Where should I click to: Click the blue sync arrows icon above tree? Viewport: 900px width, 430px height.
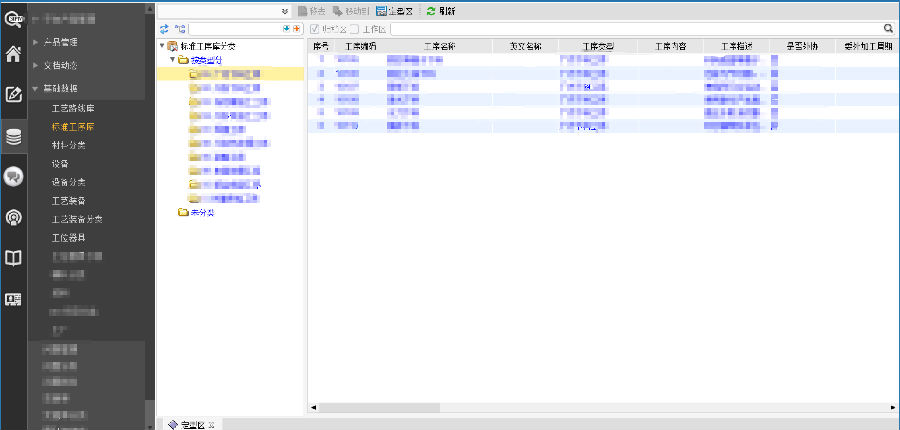165,30
